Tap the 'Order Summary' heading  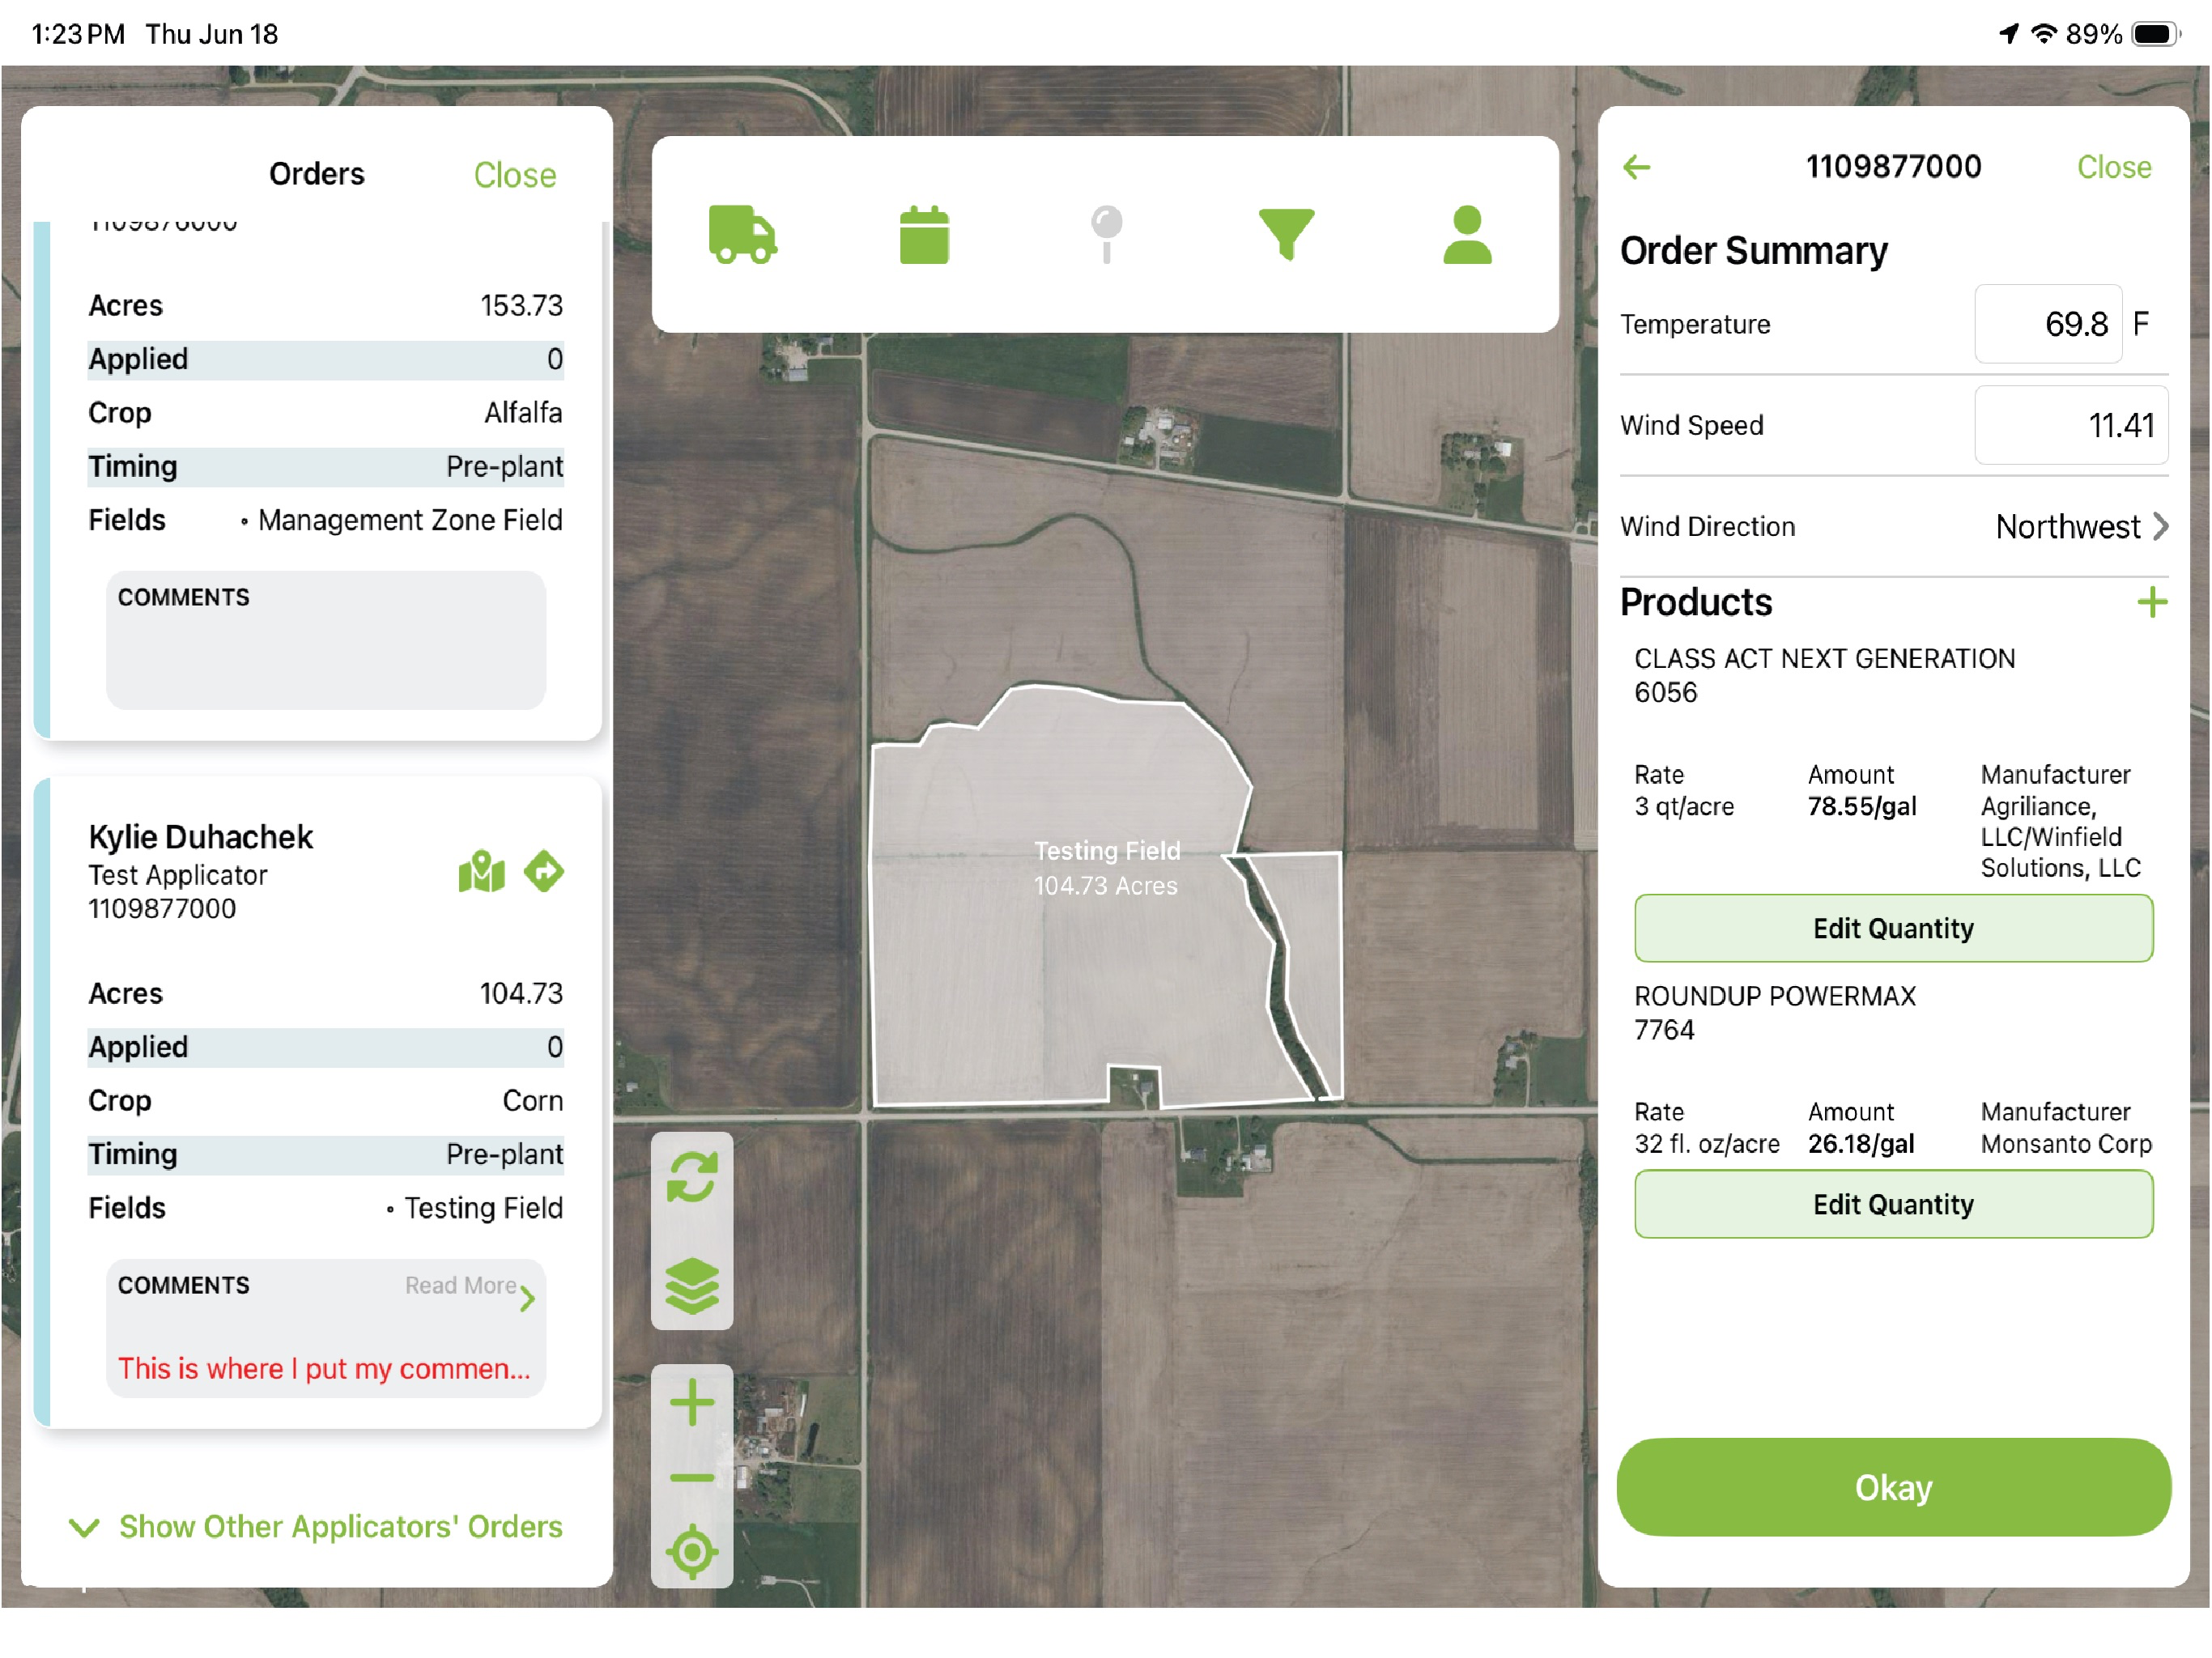click(1753, 250)
